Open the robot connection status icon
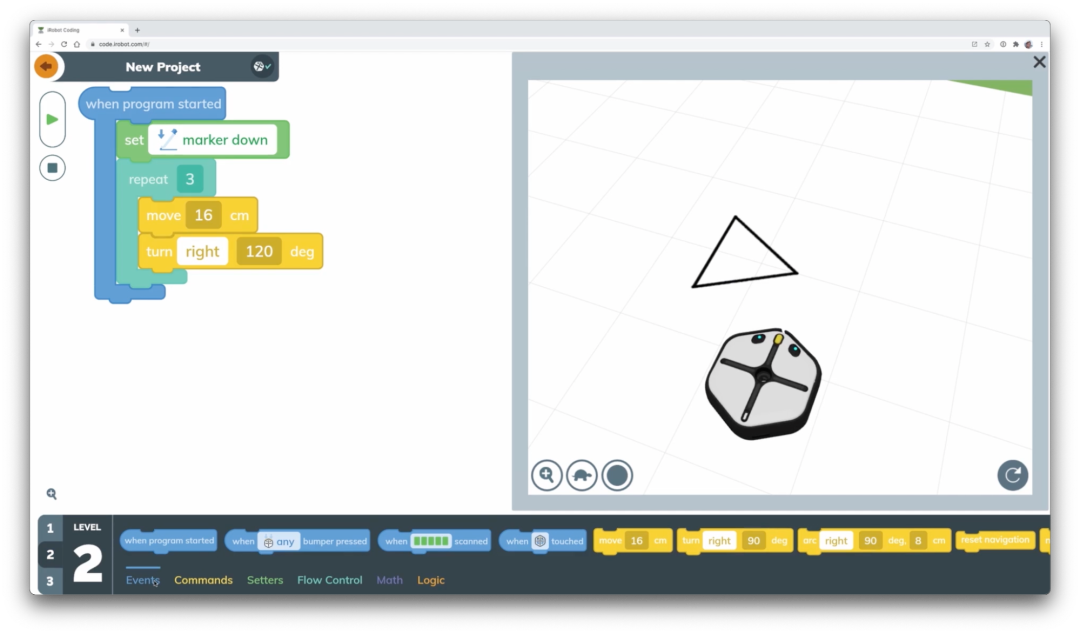 261,66
